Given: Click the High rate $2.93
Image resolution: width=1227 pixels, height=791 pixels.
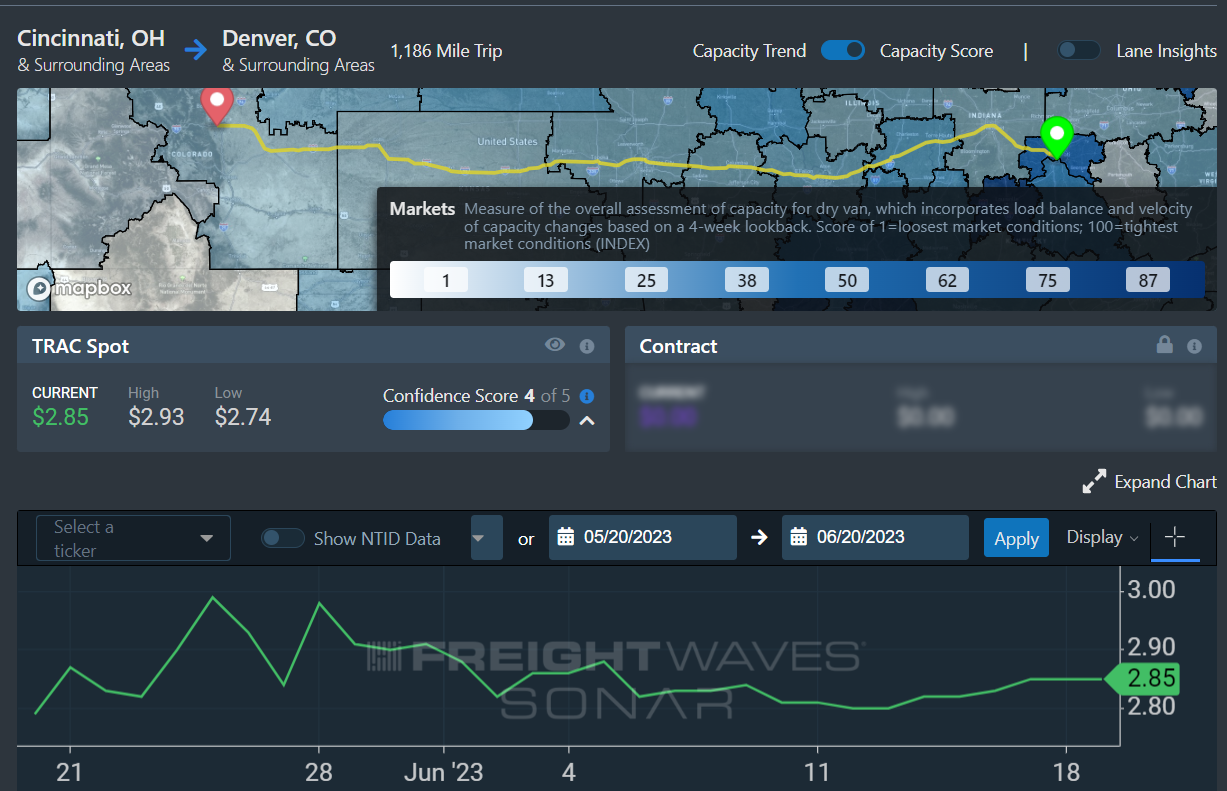Looking at the screenshot, I should 156,417.
